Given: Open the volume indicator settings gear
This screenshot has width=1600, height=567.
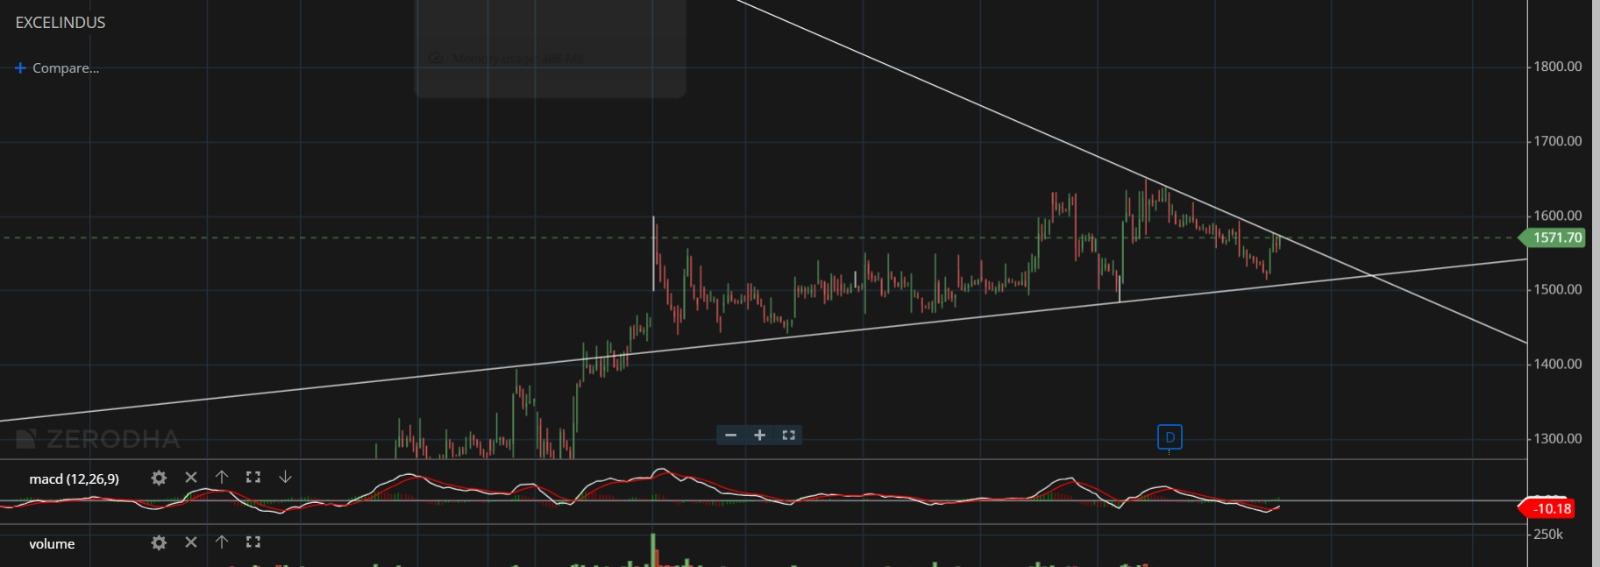Looking at the screenshot, I should [x=158, y=542].
